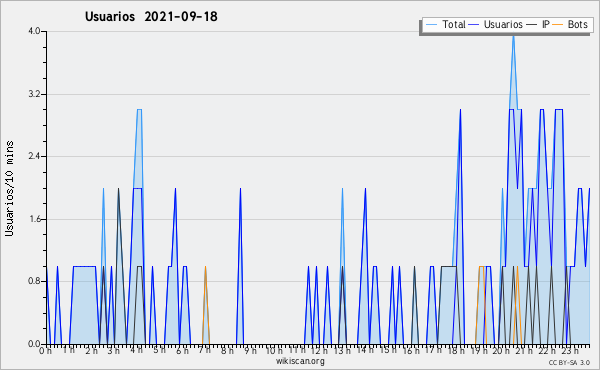This screenshot has height=370, width=600.
Task: Click the orange Bots legend line
Action: point(558,25)
